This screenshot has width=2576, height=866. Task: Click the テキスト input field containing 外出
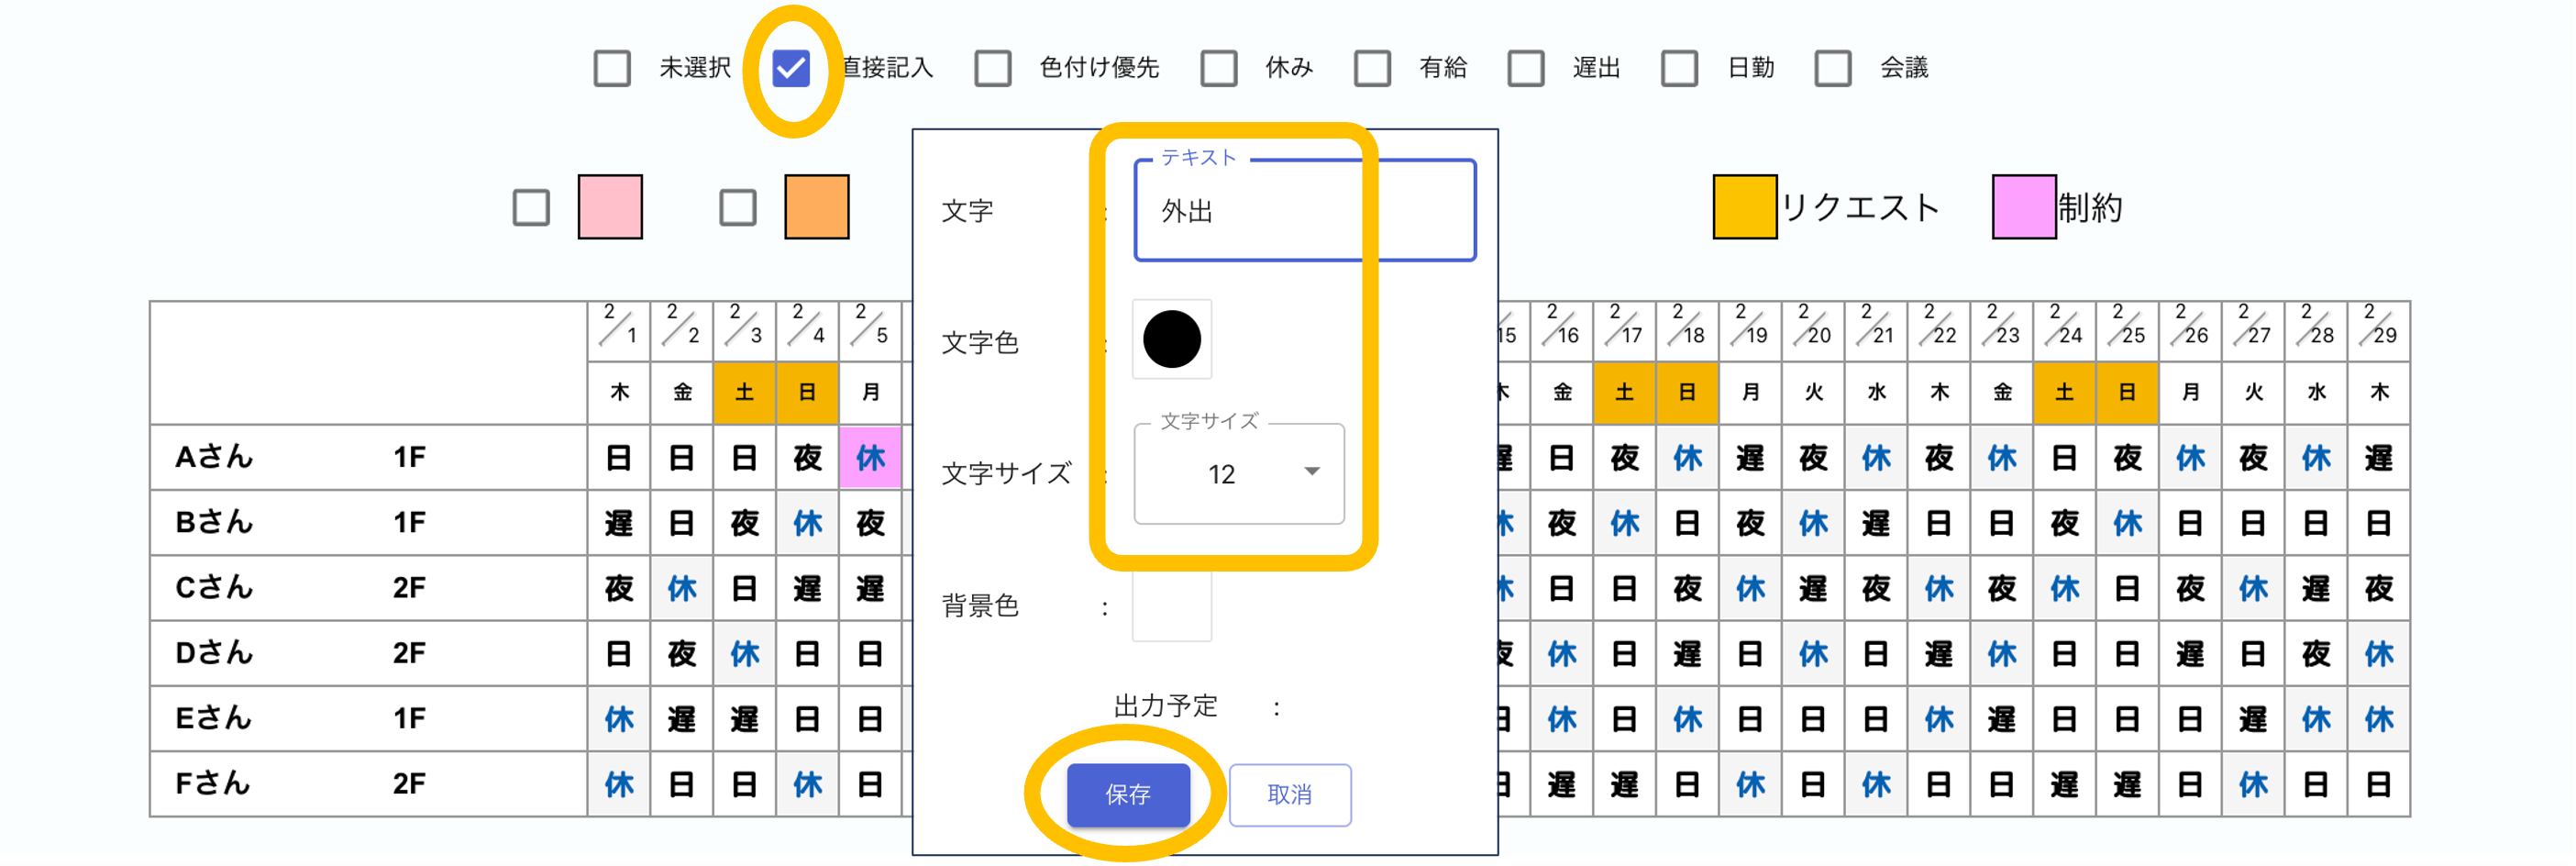coord(1304,211)
